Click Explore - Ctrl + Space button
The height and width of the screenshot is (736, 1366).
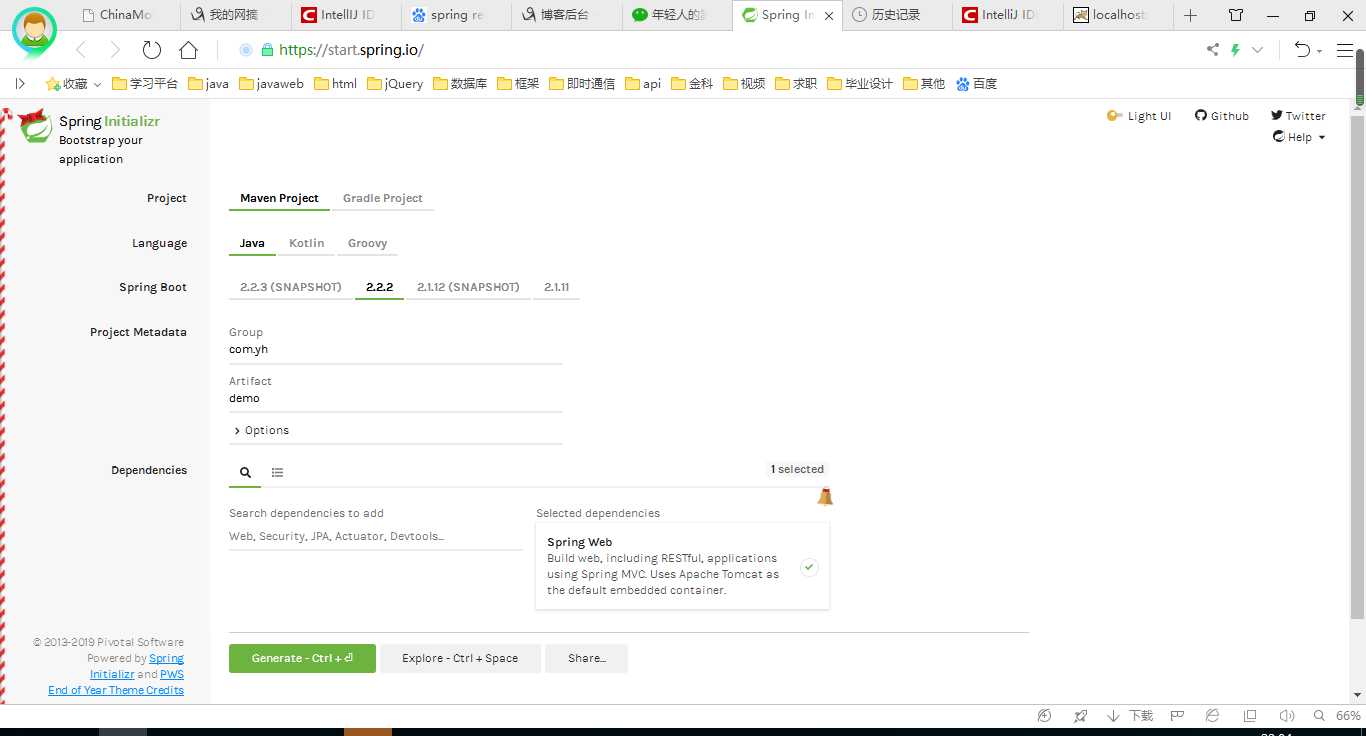pos(460,658)
